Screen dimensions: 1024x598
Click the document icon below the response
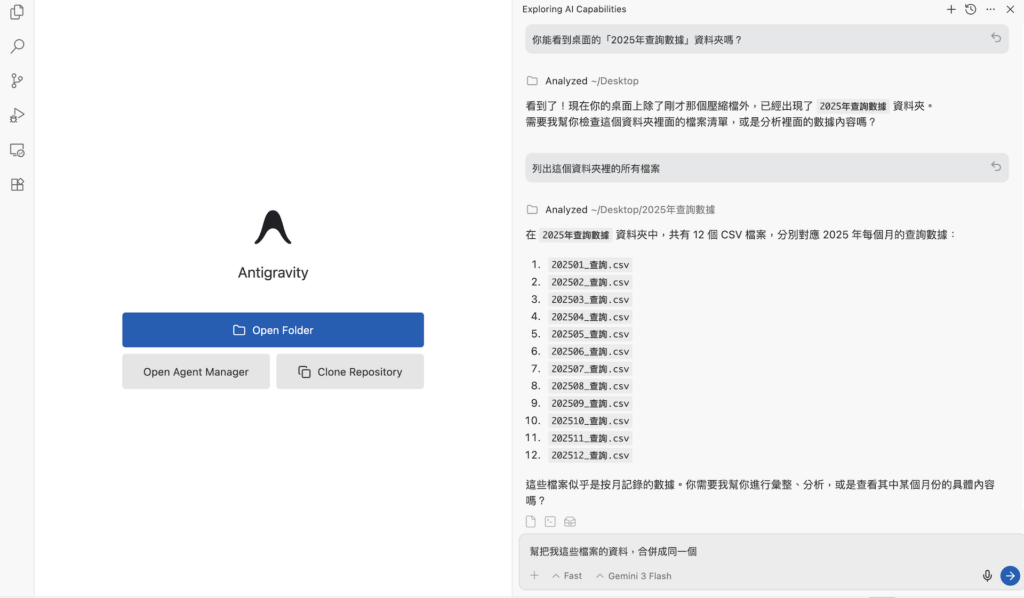[x=531, y=522]
